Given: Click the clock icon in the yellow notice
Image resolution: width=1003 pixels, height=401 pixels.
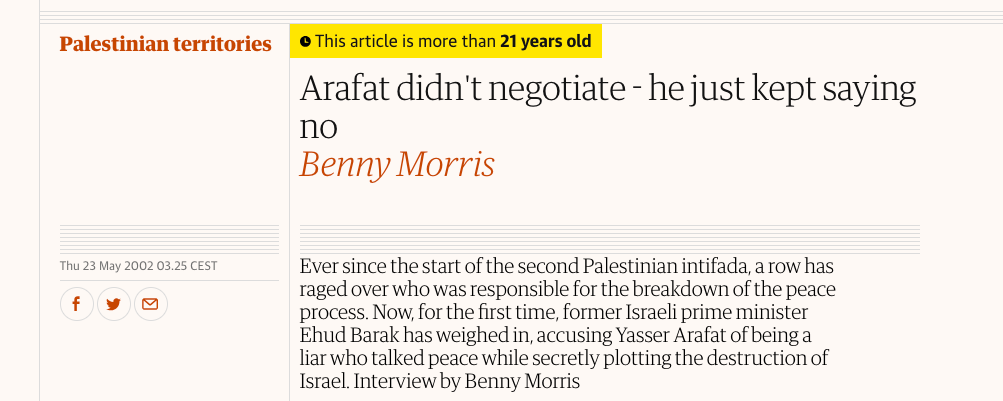Looking at the screenshot, I should tap(306, 42).
